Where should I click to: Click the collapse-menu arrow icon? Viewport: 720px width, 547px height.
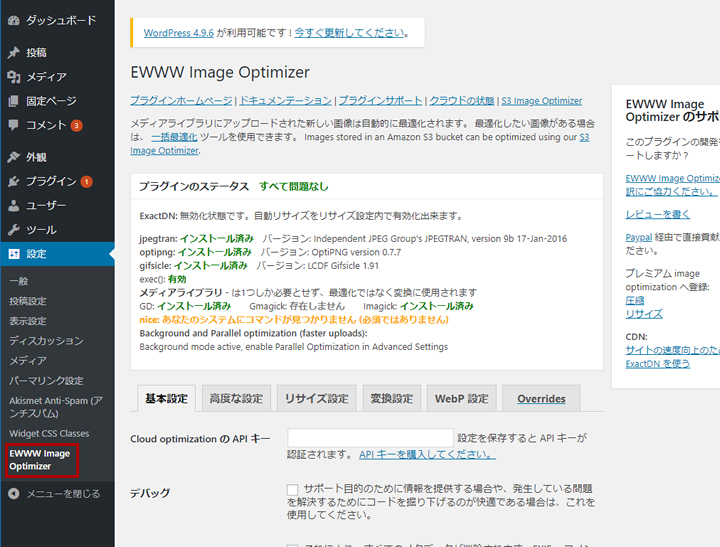coord(14,494)
